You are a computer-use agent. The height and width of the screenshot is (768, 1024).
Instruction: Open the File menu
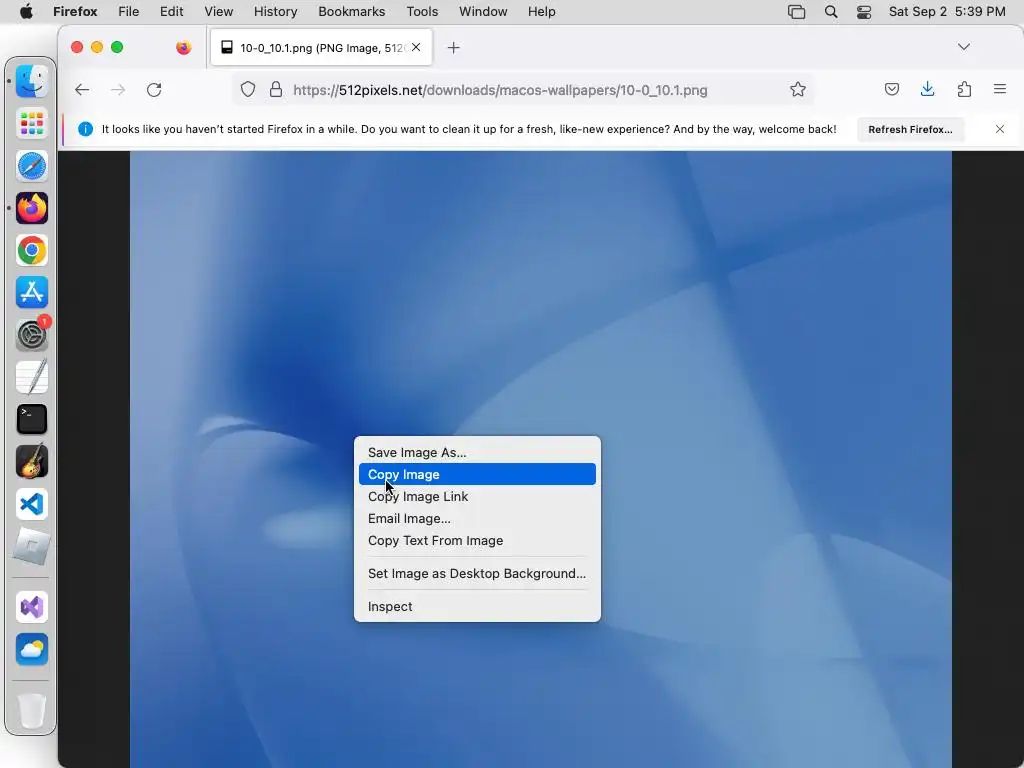(x=129, y=12)
